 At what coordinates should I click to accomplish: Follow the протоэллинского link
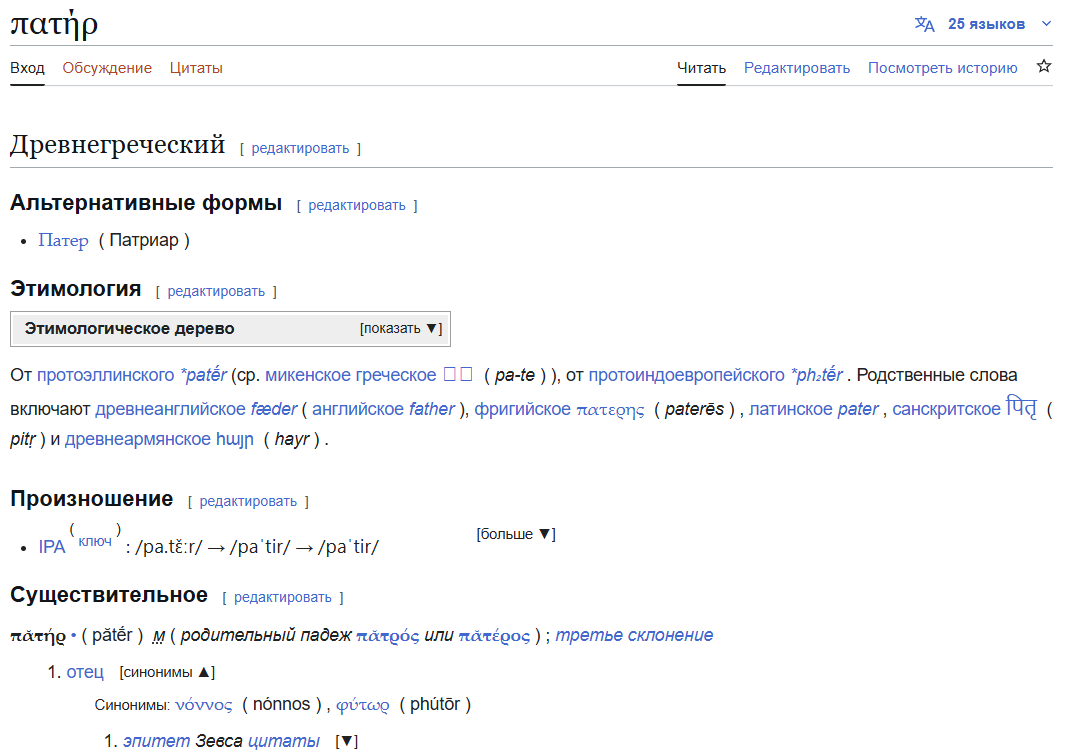(x=105, y=376)
